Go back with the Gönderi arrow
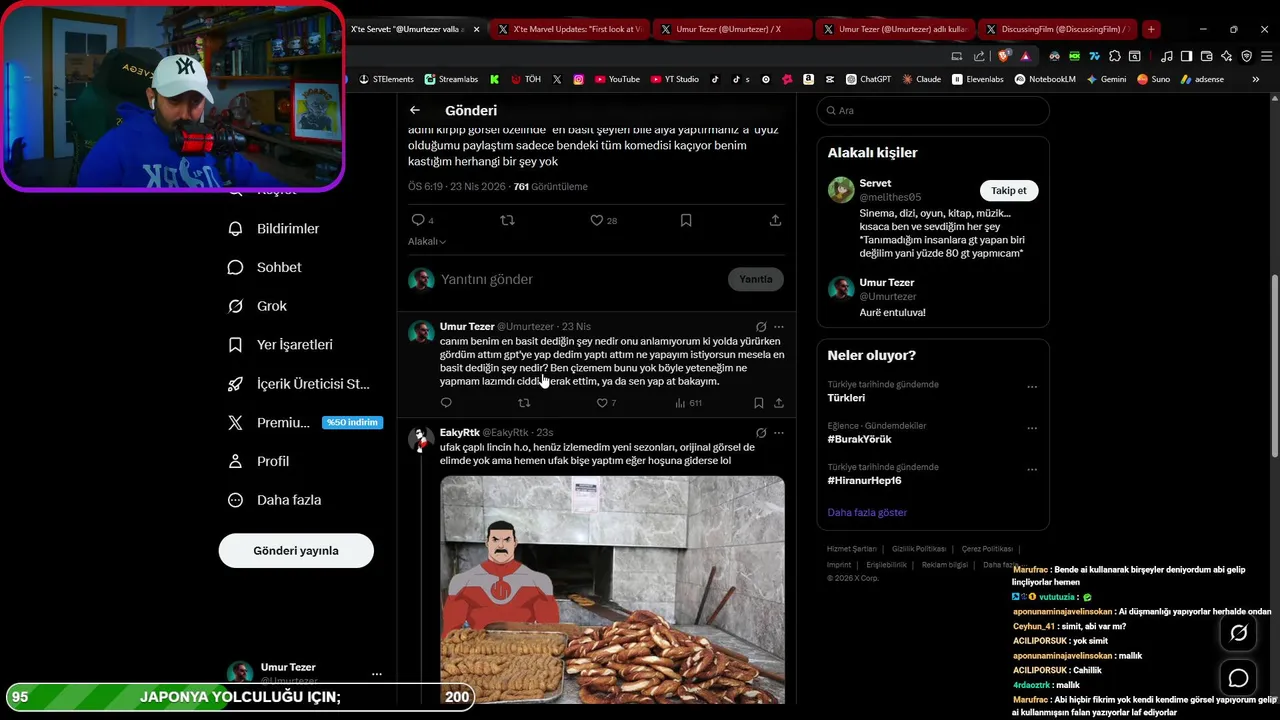The height and width of the screenshot is (720, 1280). 415,110
